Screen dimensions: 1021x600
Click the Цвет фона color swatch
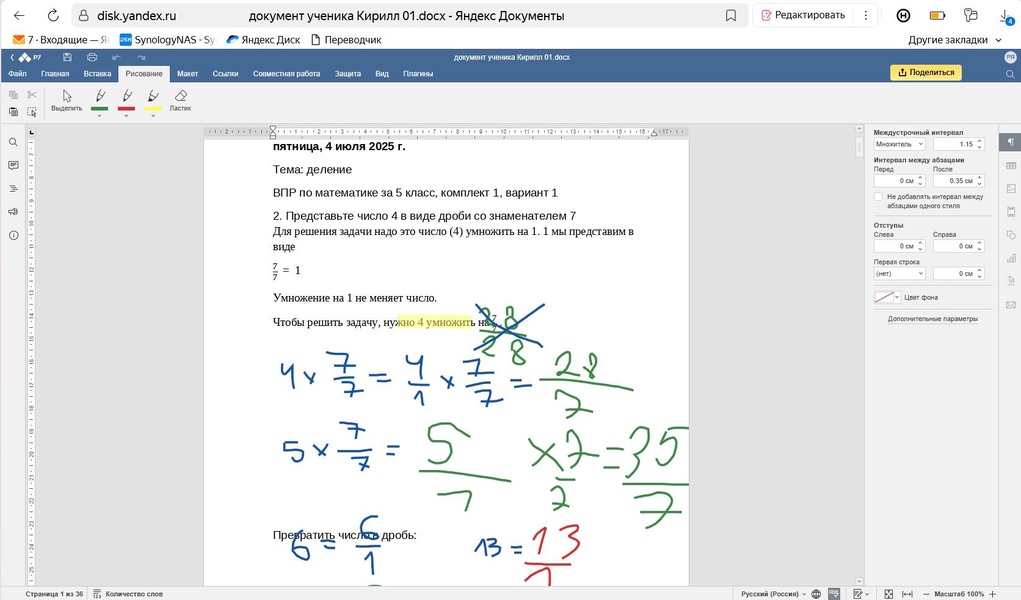(883, 297)
